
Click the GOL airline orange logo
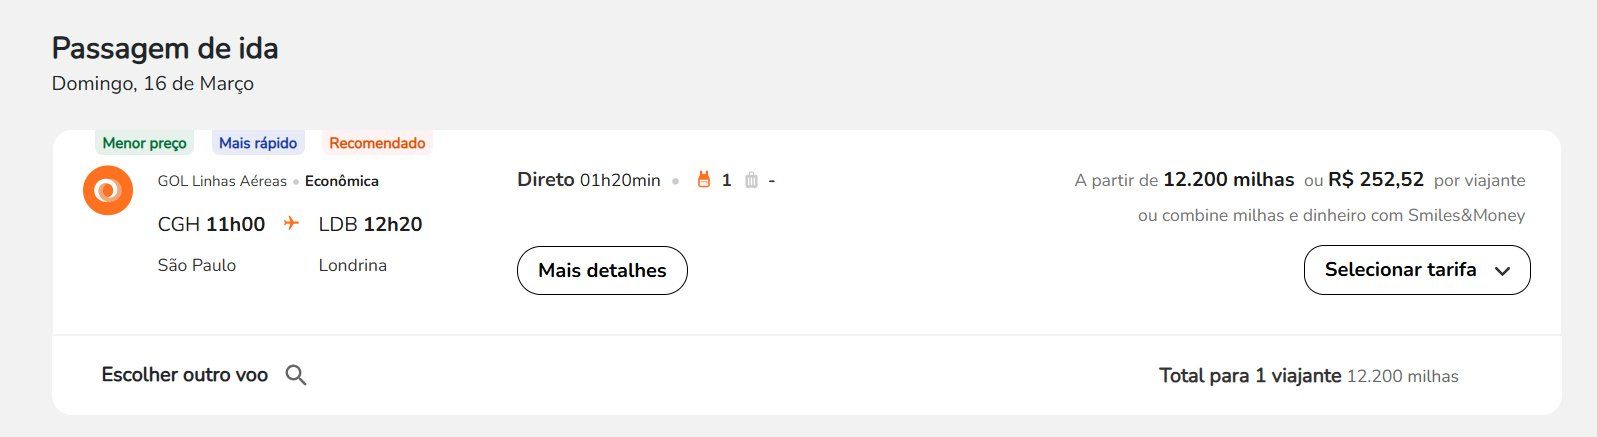(x=108, y=190)
